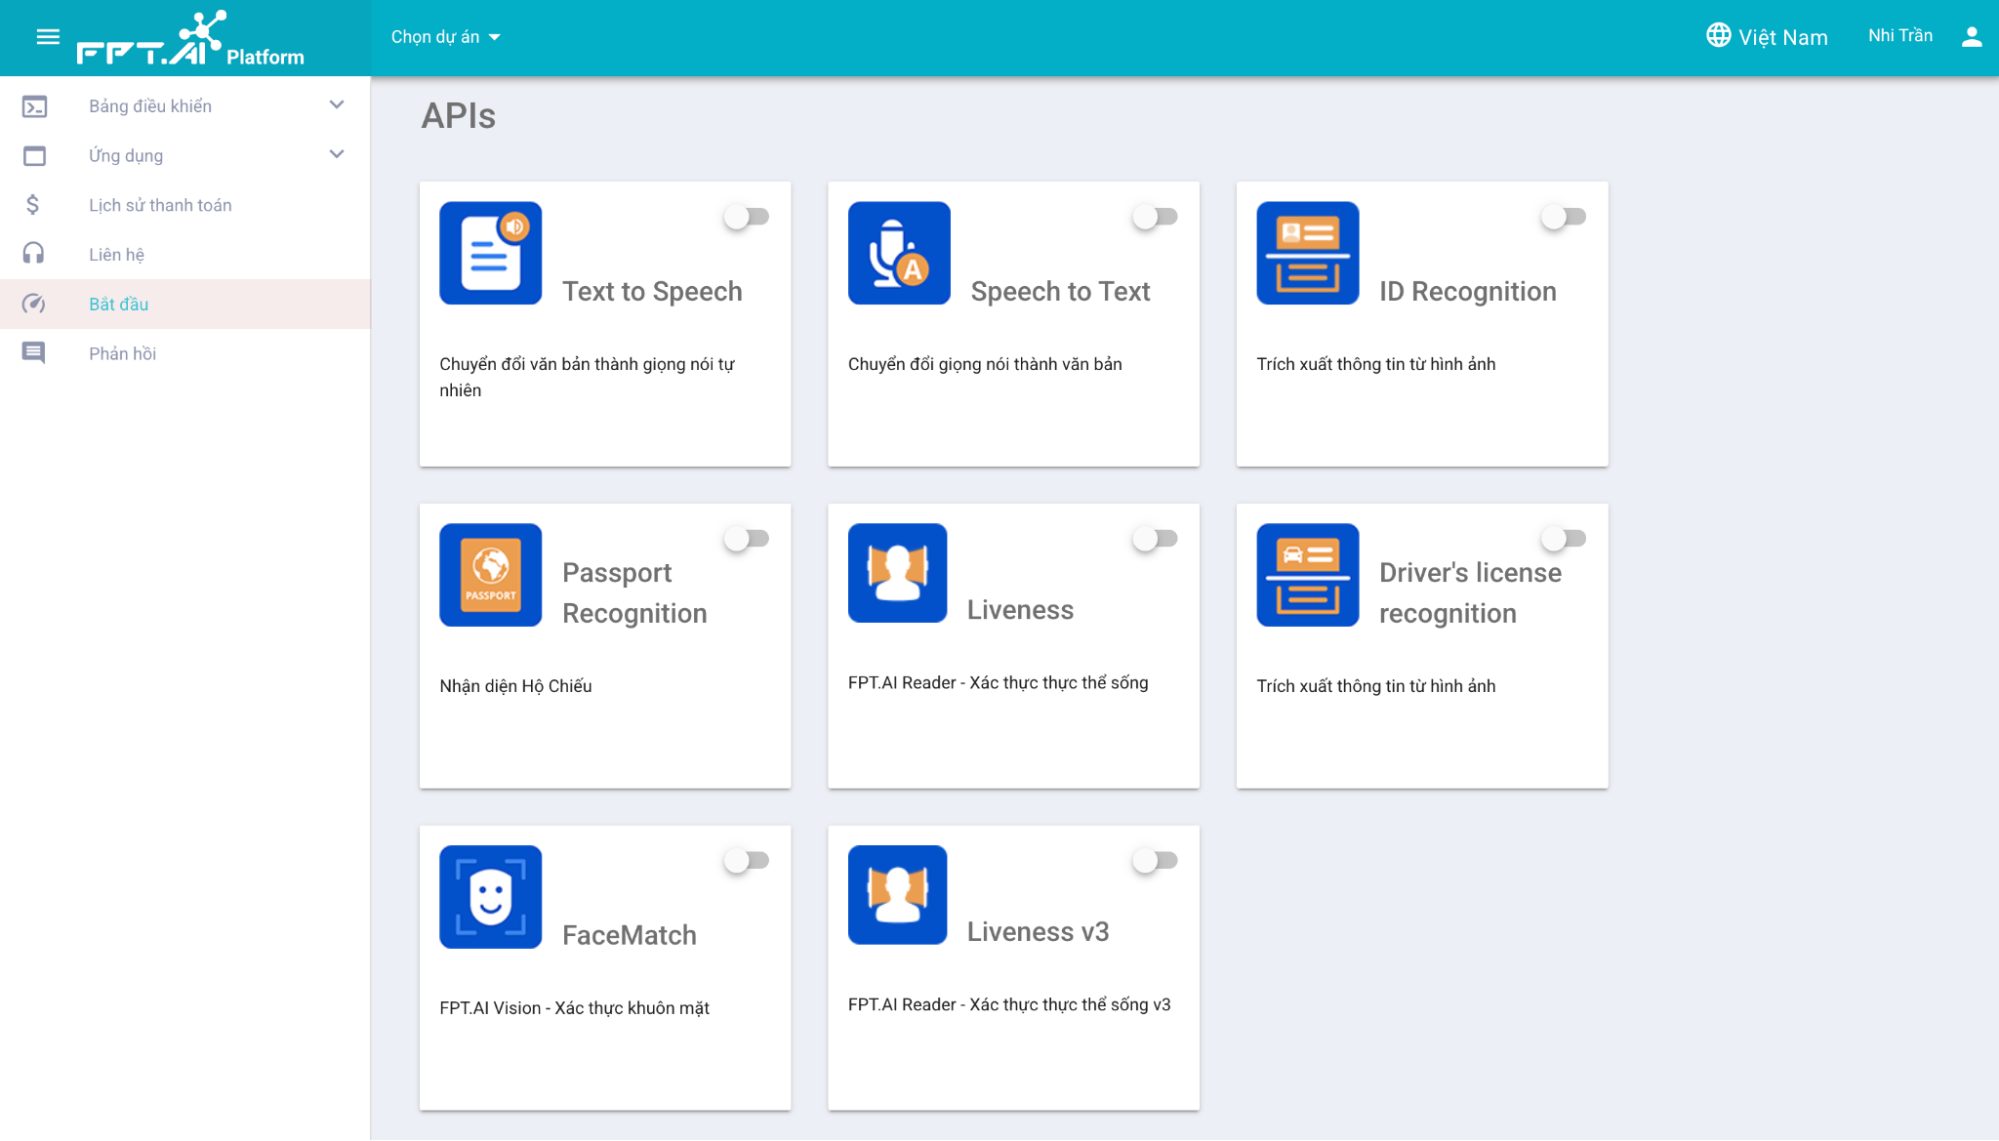1999x1141 pixels.
Task: Enable the Text to Speech toggle
Action: coord(746,217)
